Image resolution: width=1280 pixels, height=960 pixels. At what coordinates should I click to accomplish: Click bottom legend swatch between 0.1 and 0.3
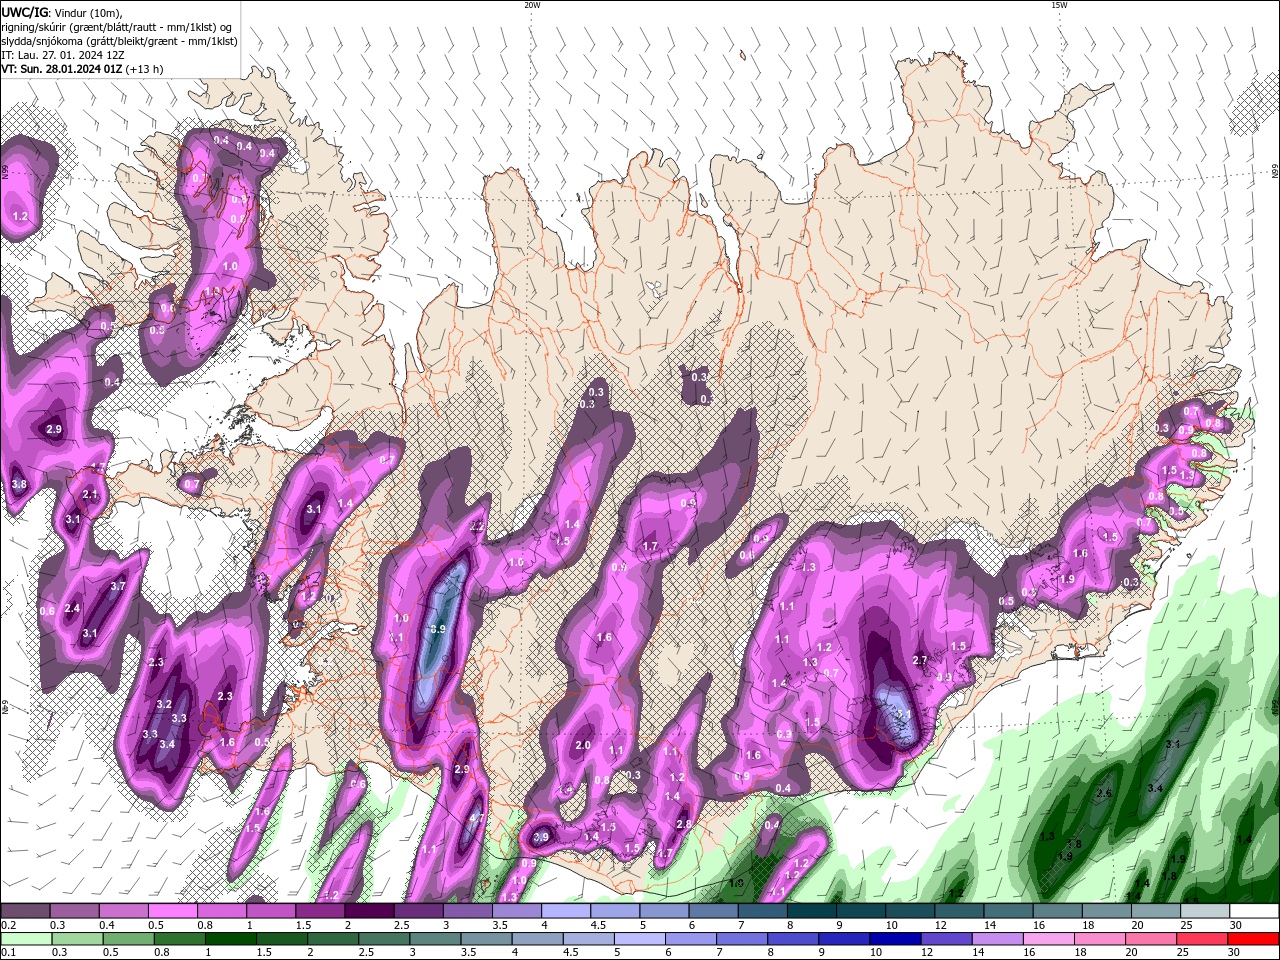[x=25, y=939]
